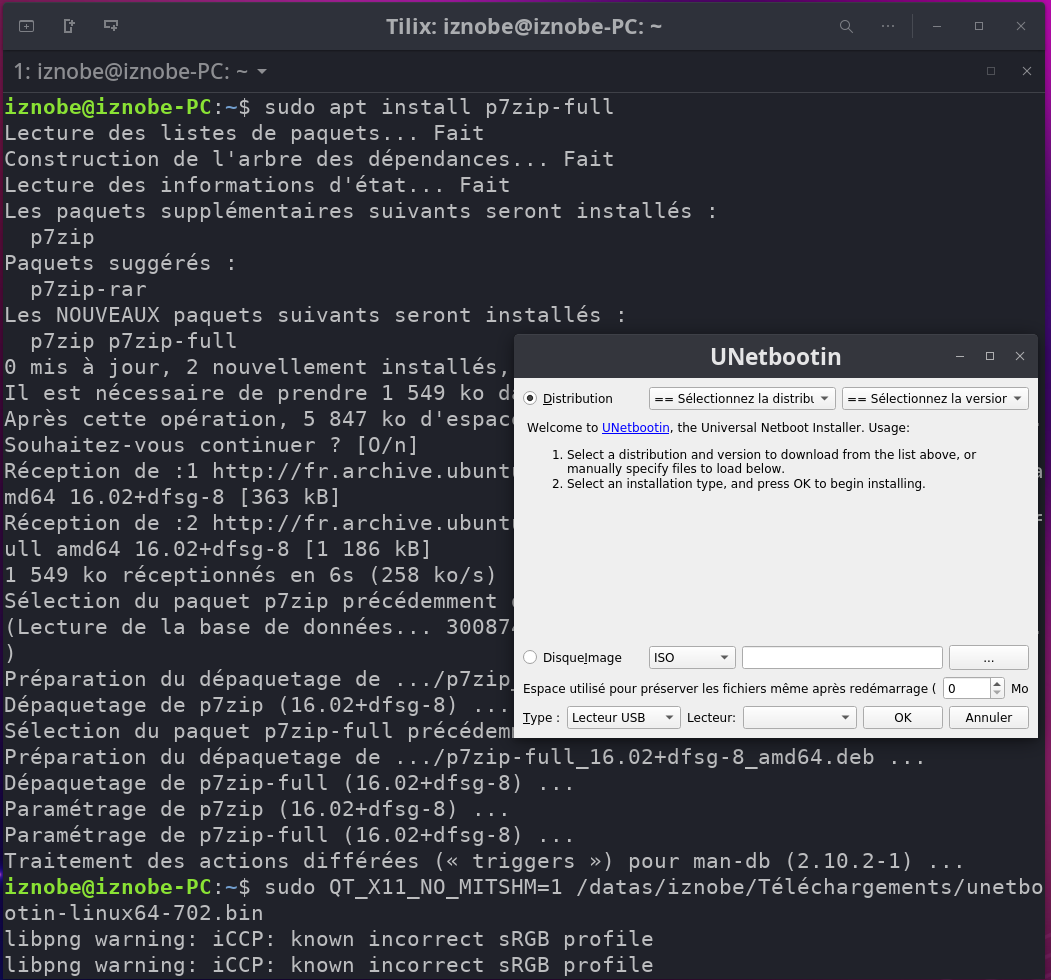Open the 'Sélectionnez la distribution' dropdown
The image size is (1051, 980).
742,398
